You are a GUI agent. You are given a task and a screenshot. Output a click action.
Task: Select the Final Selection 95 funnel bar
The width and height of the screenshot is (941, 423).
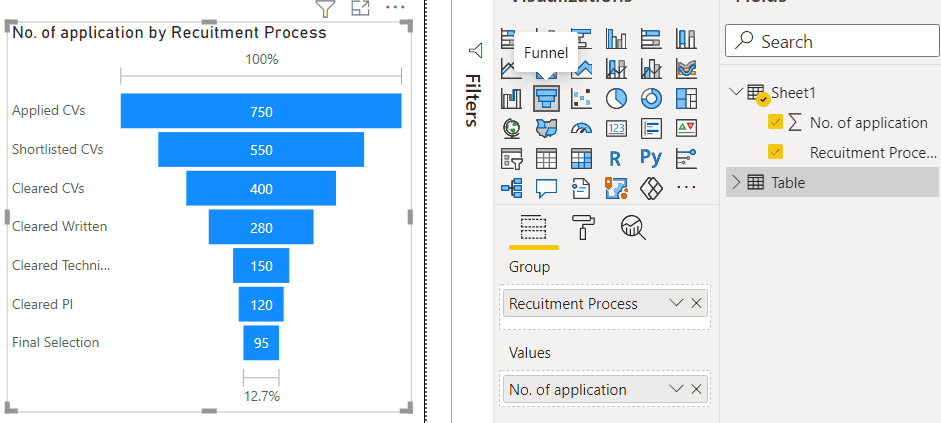261,343
